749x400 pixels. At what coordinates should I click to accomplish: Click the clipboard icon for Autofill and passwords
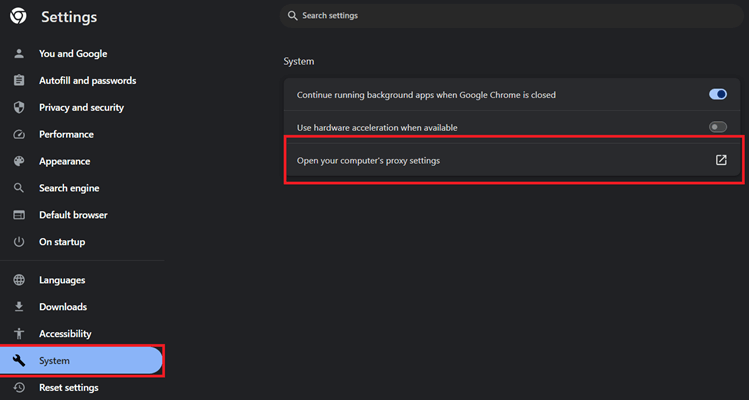coord(18,81)
